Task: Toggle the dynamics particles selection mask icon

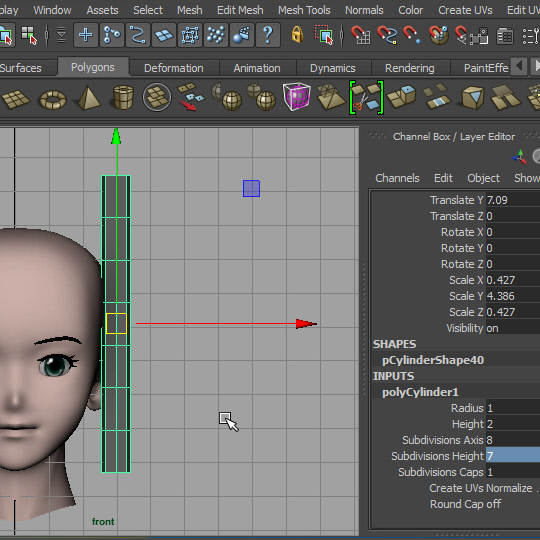Action: tap(216, 35)
